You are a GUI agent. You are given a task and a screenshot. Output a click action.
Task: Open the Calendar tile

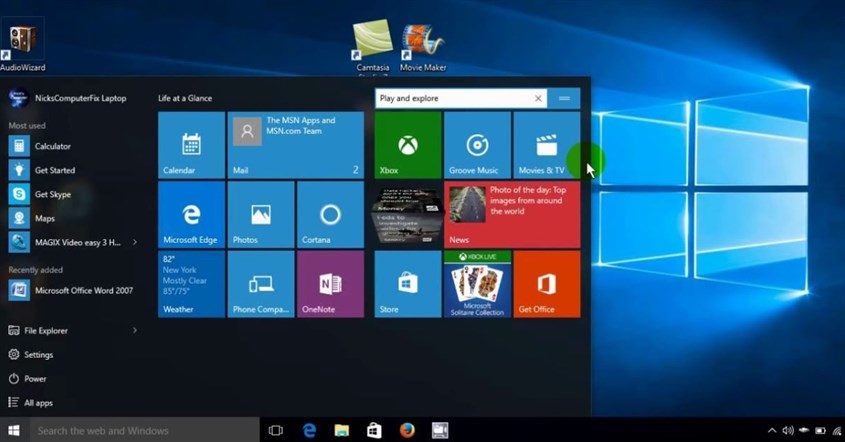pos(191,145)
